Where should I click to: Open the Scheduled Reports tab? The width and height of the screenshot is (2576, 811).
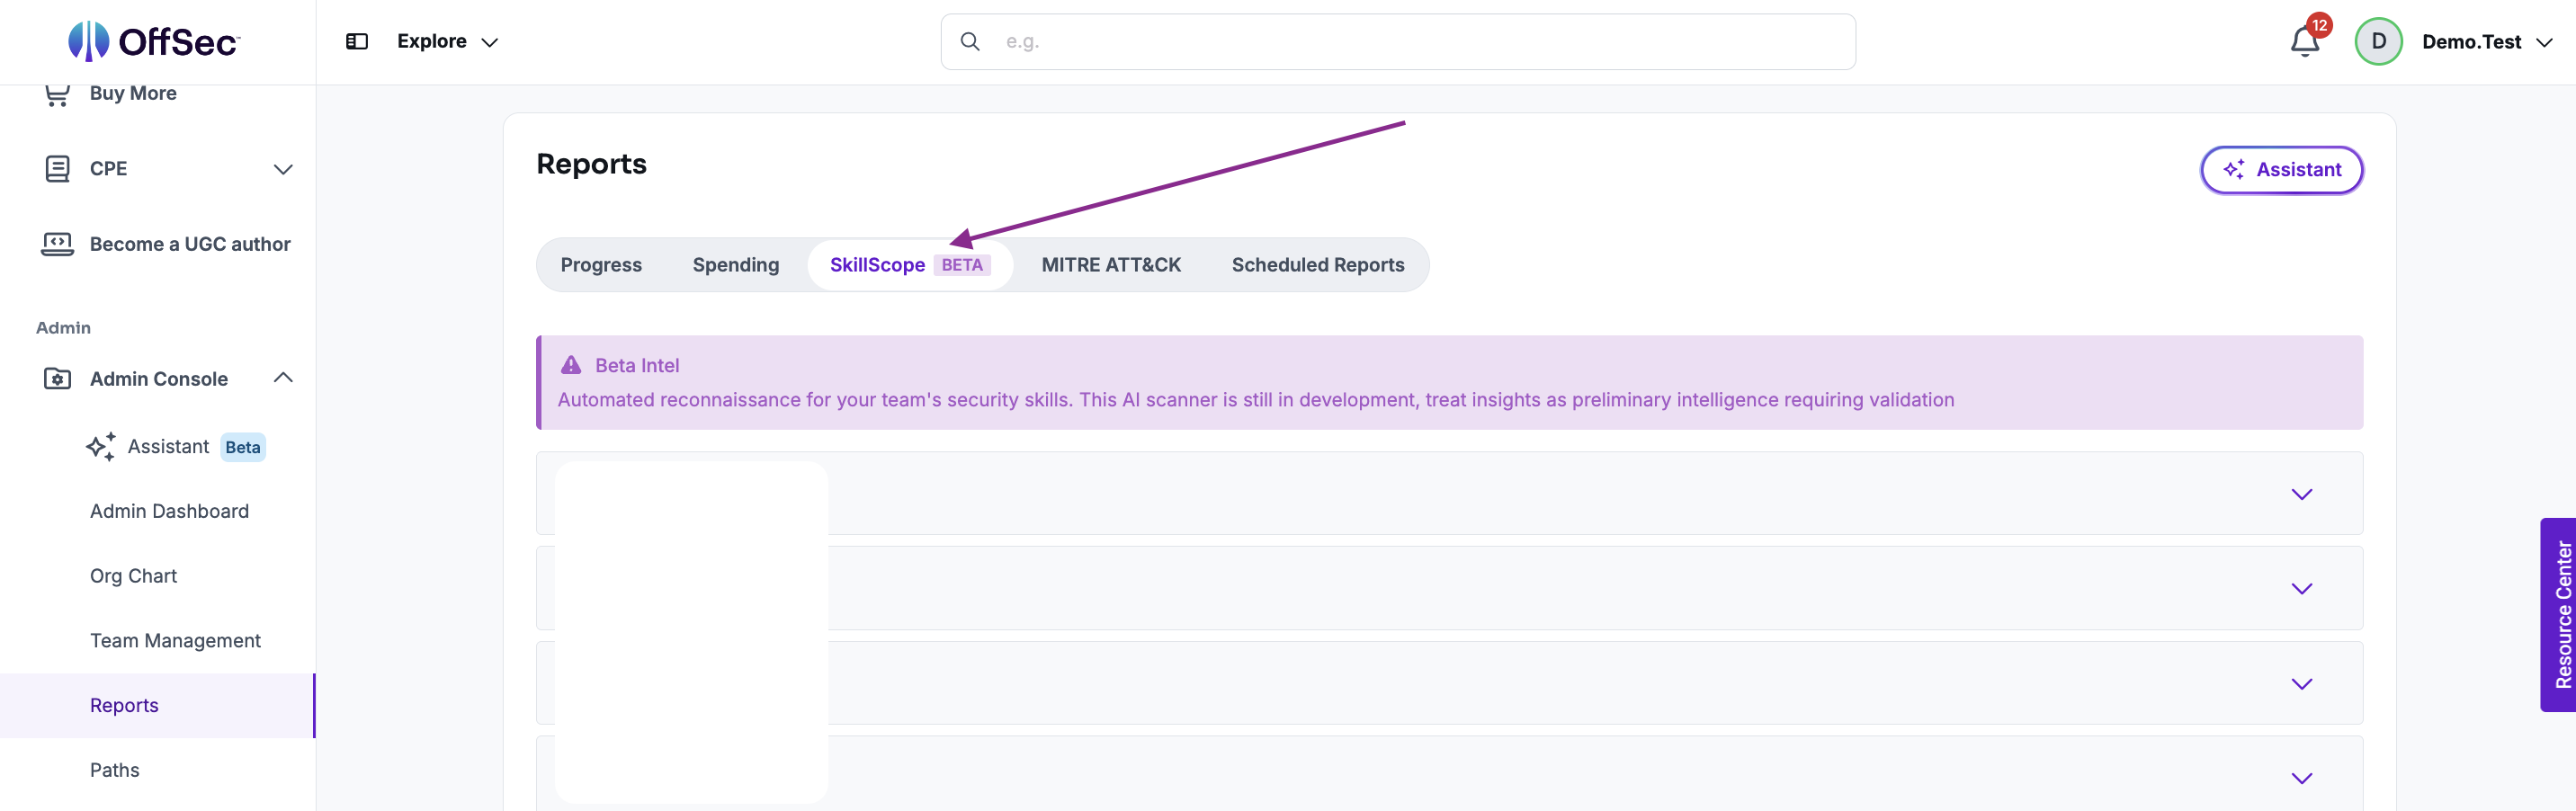click(1317, 265)
